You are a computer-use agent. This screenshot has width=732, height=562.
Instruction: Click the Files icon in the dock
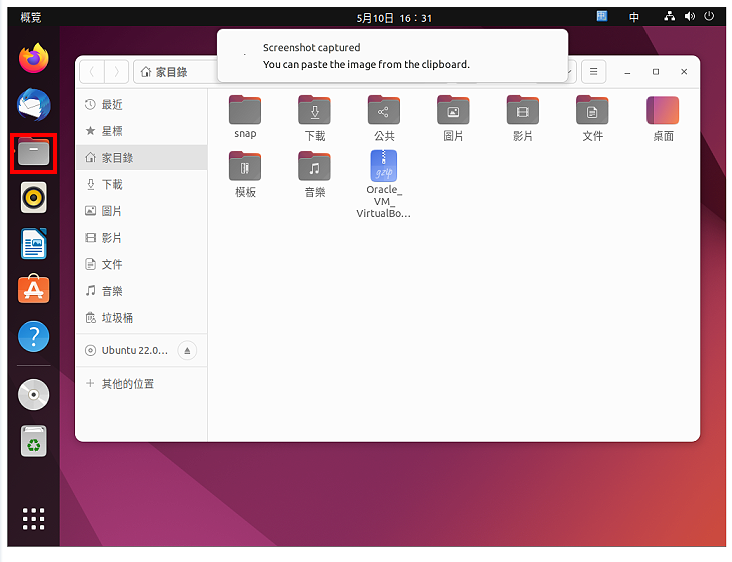pyautogui.click(x=34, y=152)
